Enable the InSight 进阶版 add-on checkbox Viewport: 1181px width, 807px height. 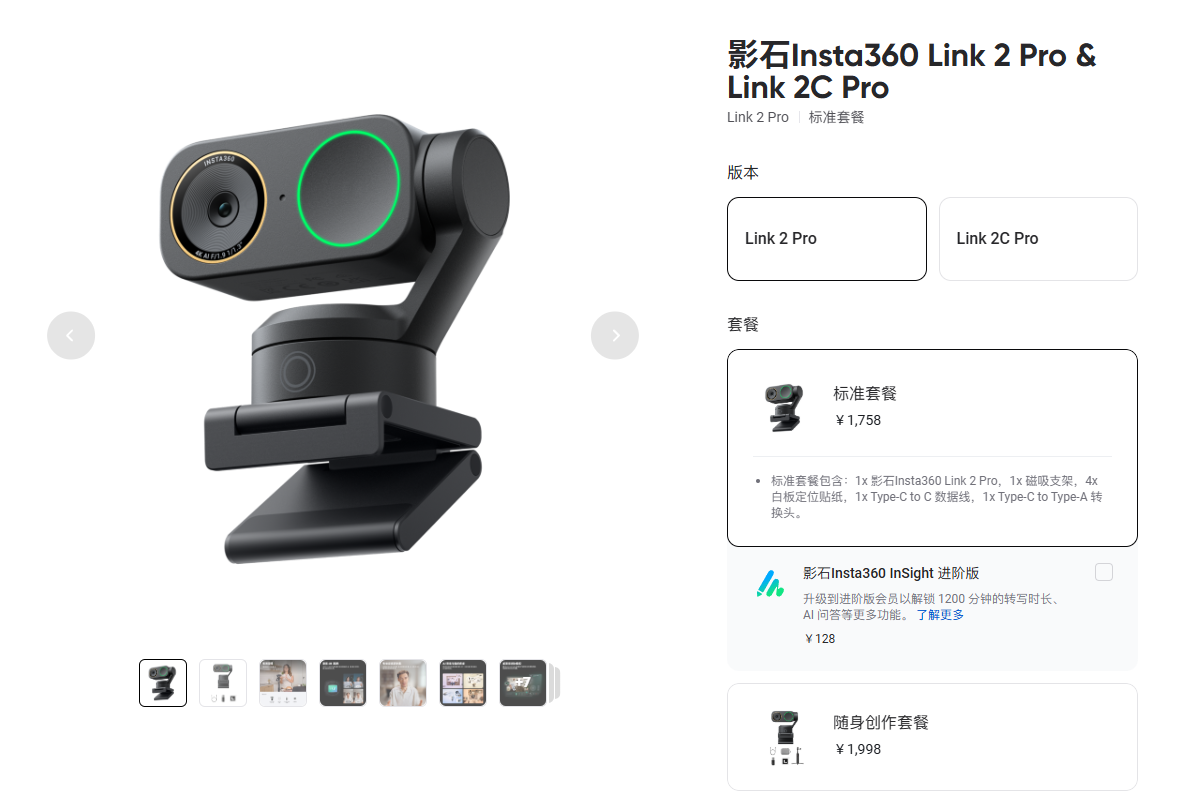click(x=1103, y=573)
